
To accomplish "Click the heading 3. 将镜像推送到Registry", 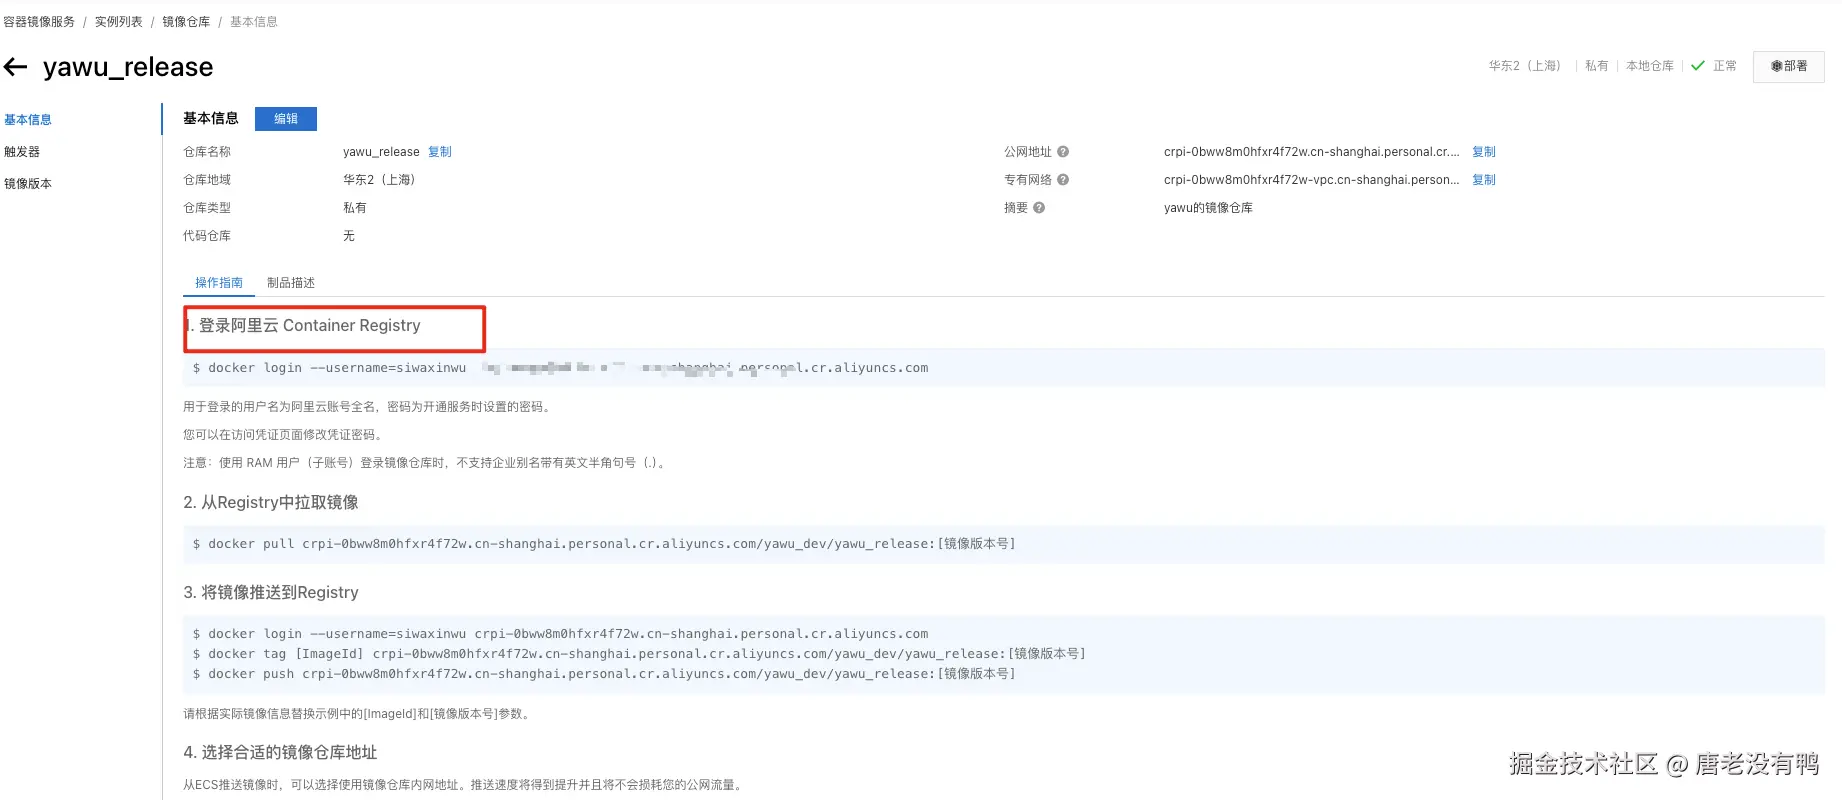I will pyautogui.click(x=271, y=592).
